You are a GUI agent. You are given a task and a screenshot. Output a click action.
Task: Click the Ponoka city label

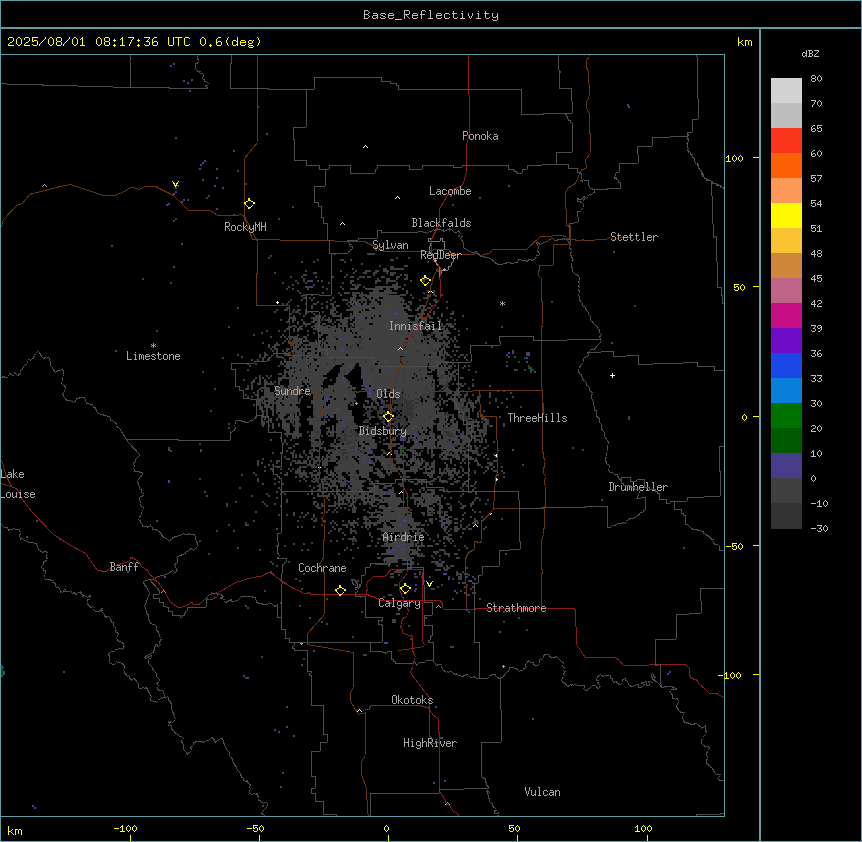click(480, 136)
